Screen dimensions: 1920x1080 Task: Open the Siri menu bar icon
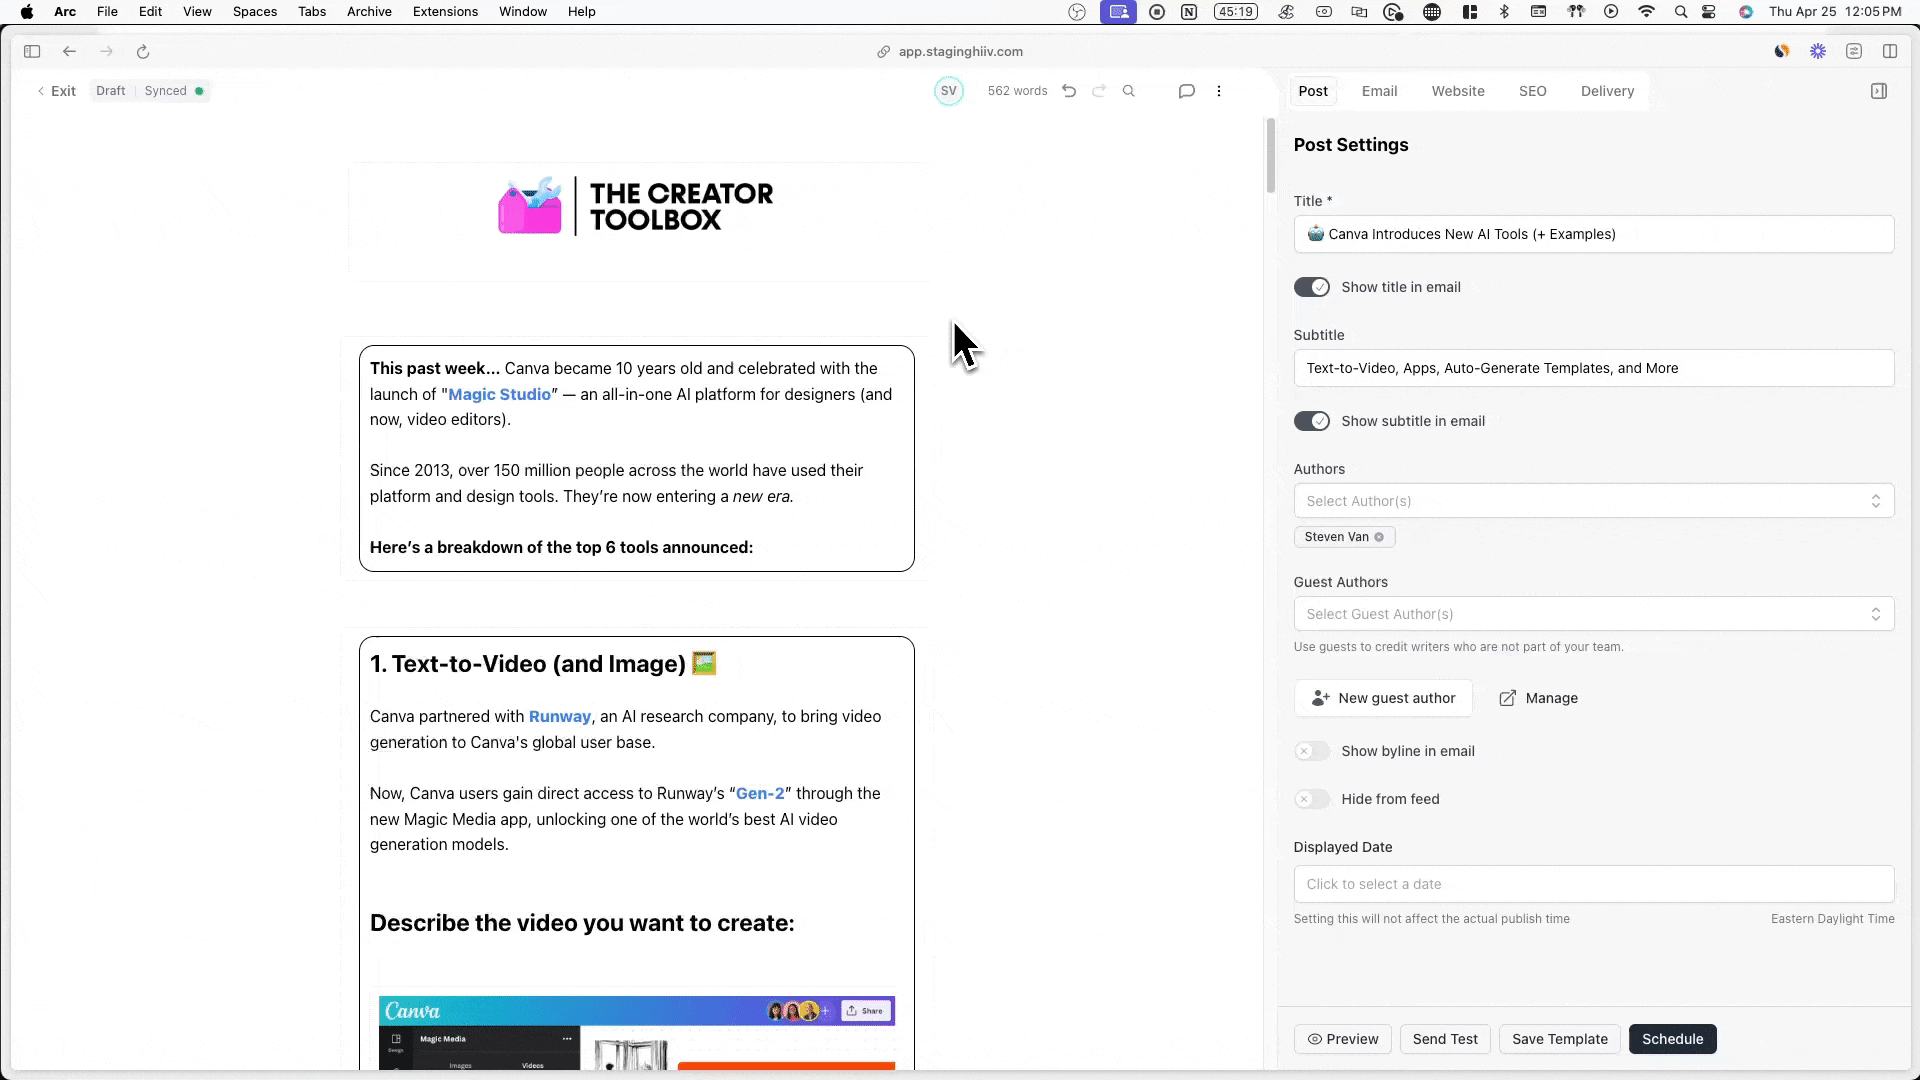point(1746,12)
